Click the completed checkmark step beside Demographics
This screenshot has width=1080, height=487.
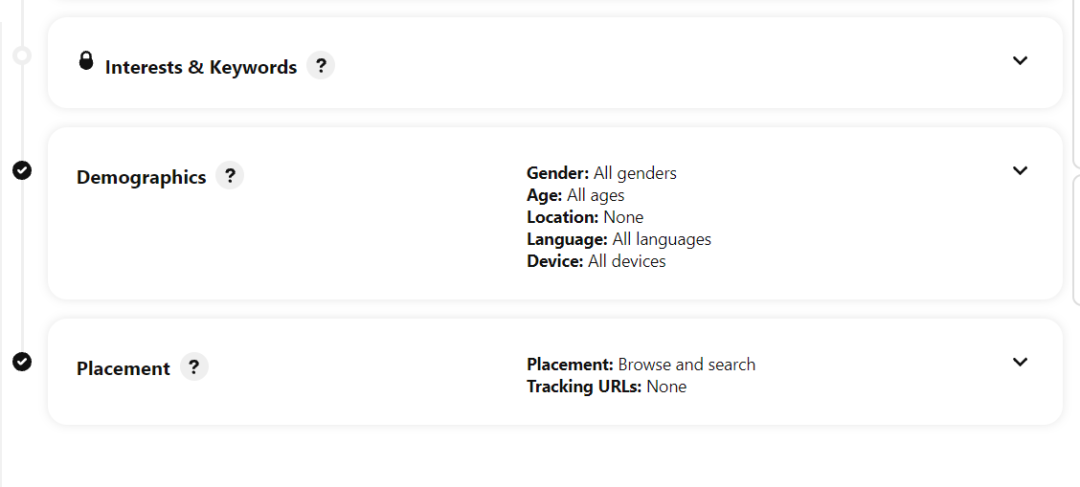click(22, 169)
